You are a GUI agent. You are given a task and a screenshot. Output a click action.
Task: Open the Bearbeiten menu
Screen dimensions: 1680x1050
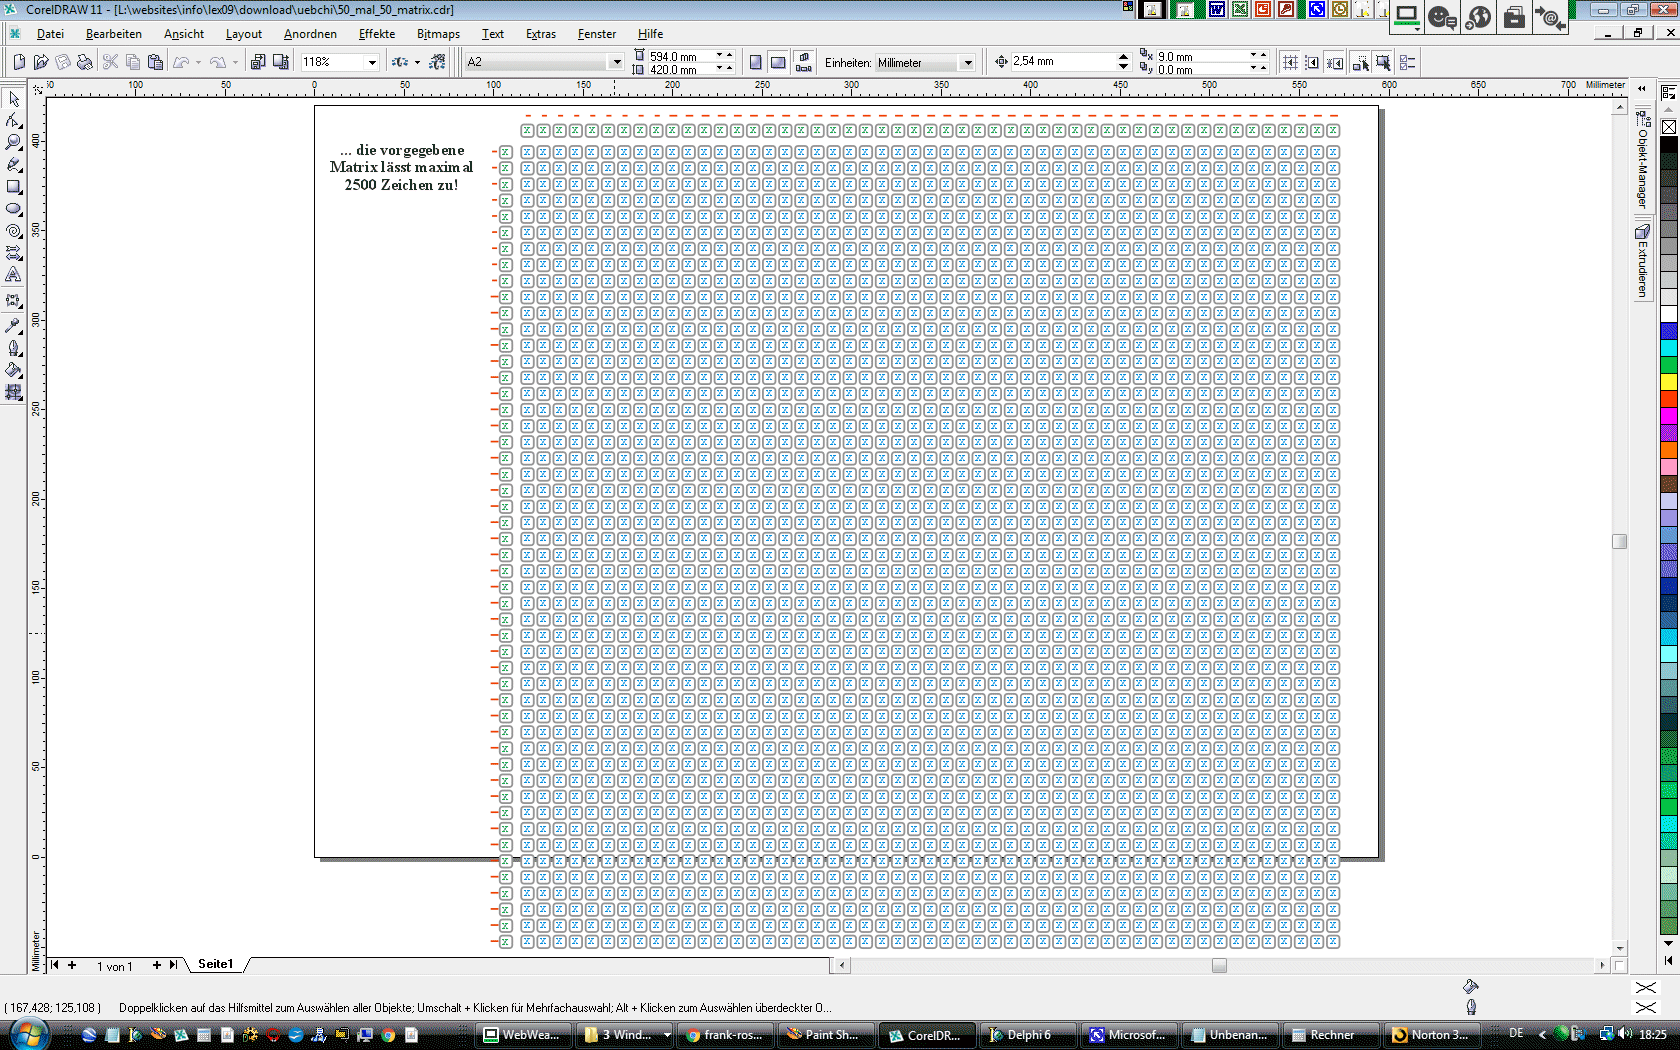click(114, 34)
